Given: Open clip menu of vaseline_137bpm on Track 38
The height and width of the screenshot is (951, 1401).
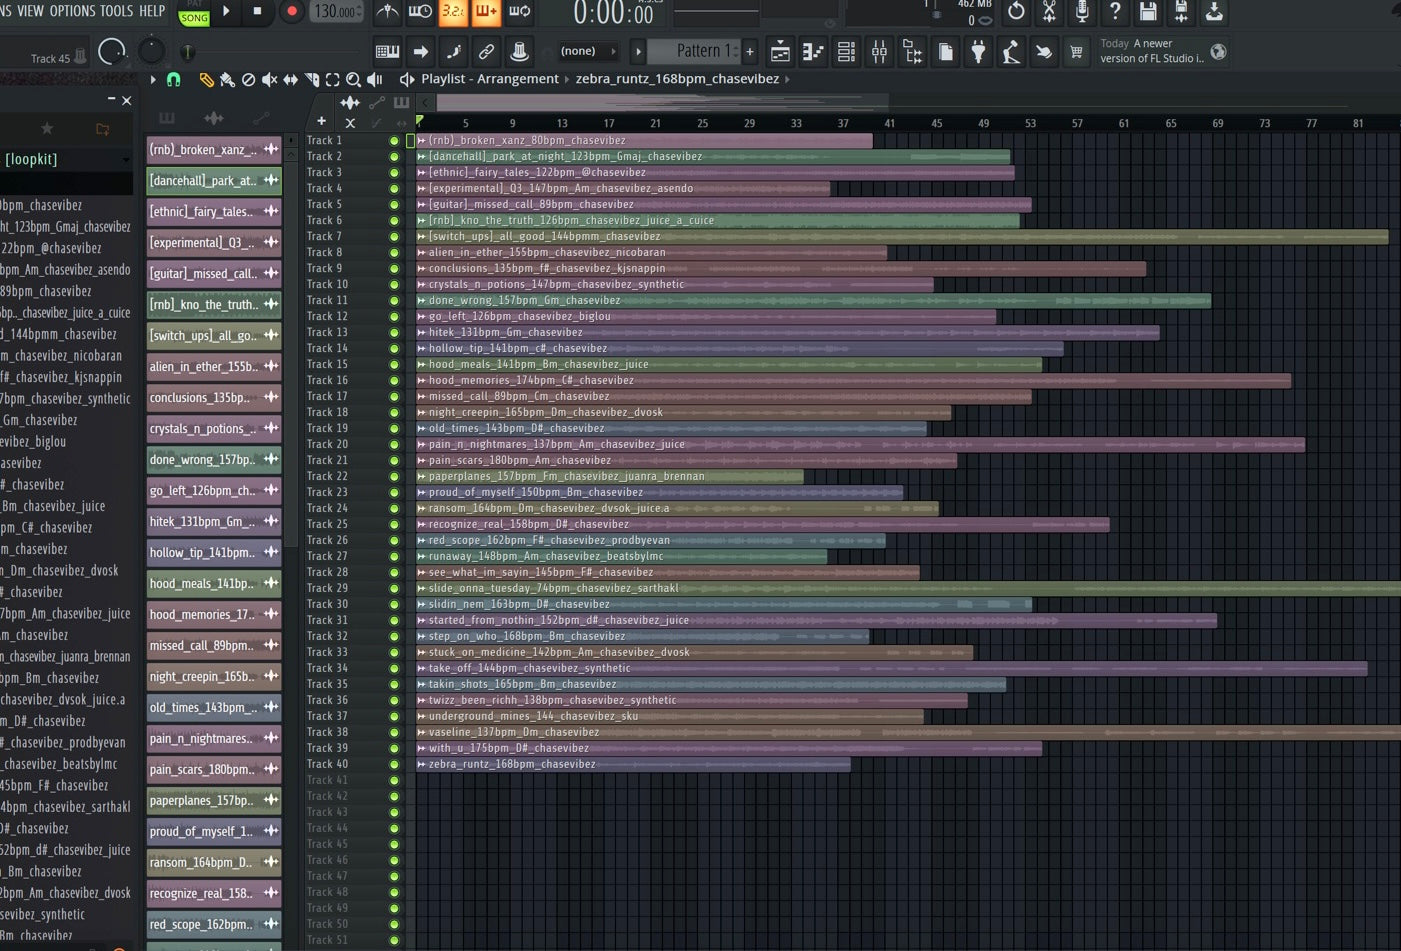Looking at the screenshot, I should (422, 733).
